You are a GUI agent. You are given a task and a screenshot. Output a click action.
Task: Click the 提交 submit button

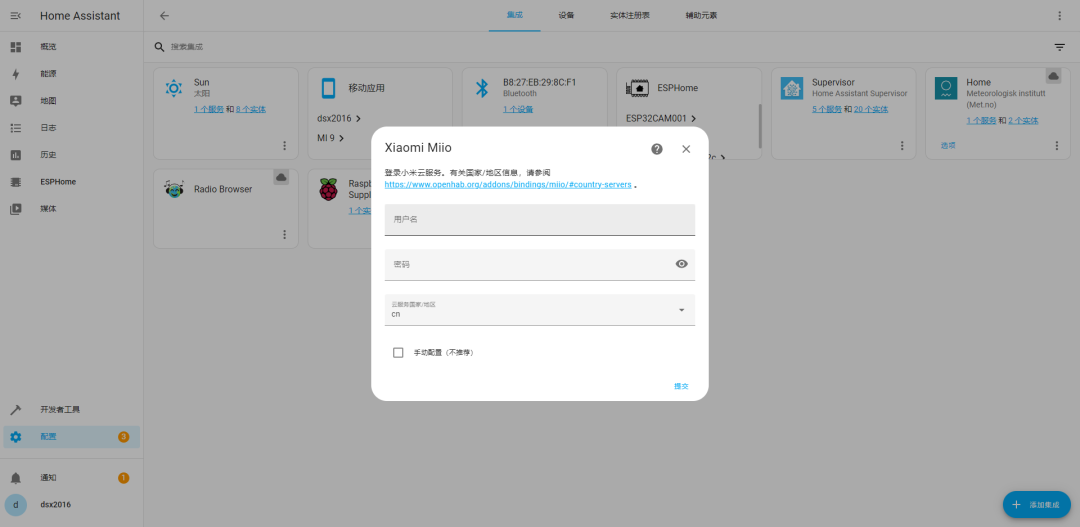tap(681, 386)
